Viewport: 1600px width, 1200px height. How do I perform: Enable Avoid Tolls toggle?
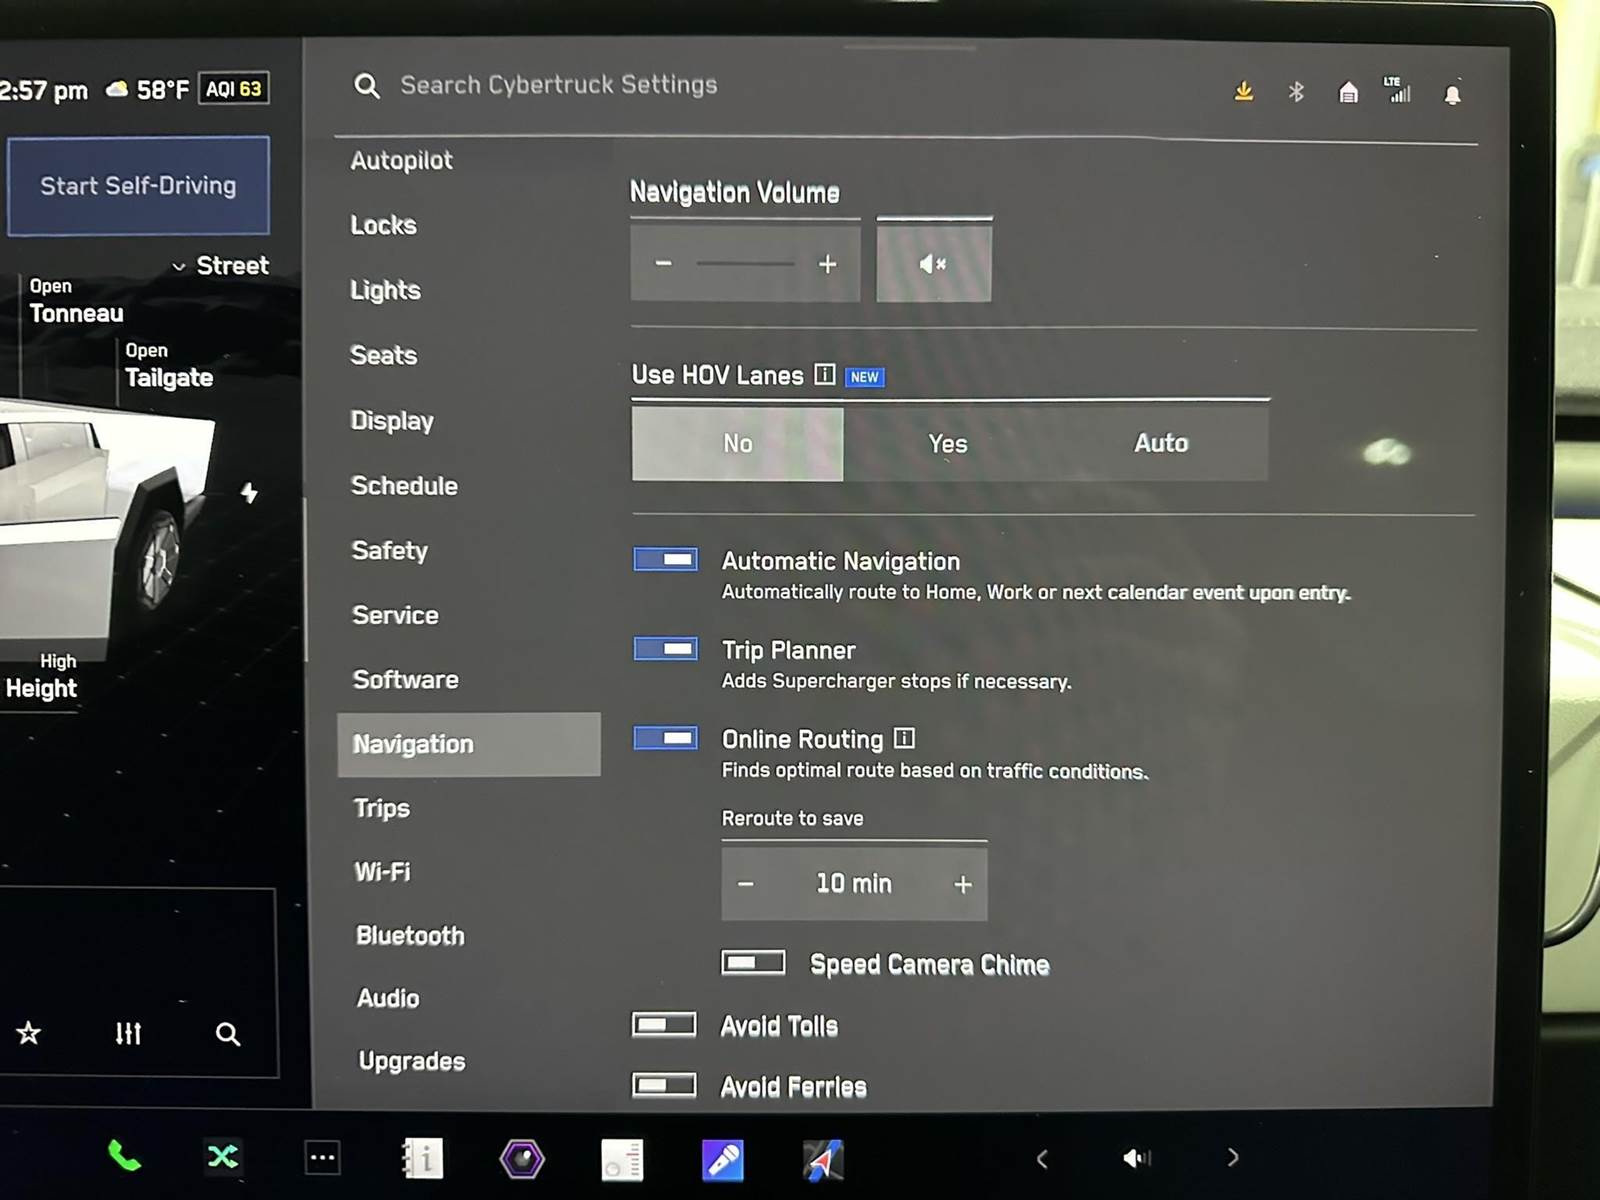point(664,1025)
